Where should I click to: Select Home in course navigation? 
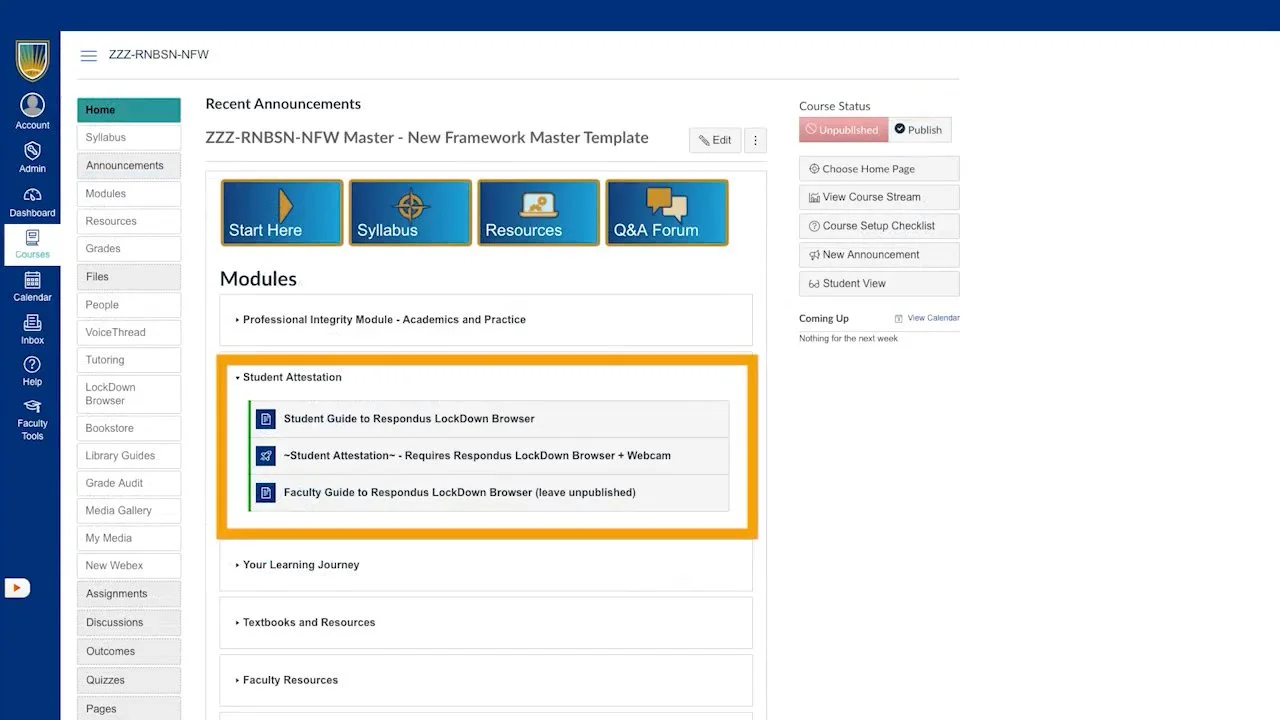tap(129, 110)
